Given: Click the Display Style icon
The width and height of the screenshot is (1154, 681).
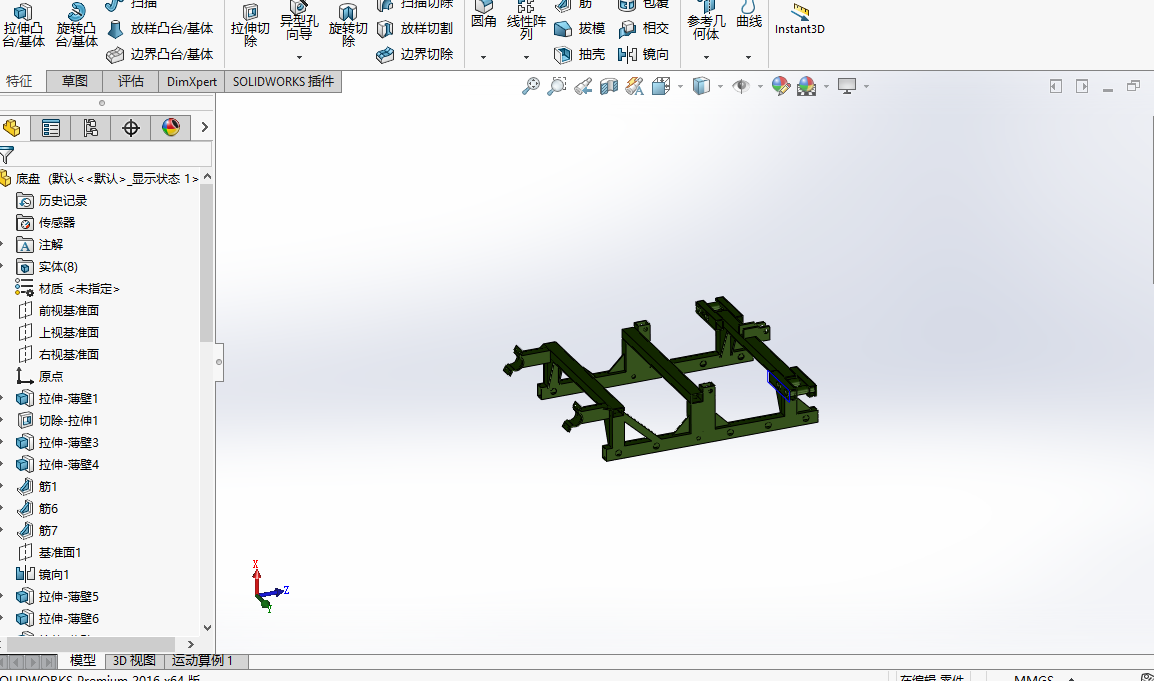Looking at the screenshot, I should click(701, 86).
